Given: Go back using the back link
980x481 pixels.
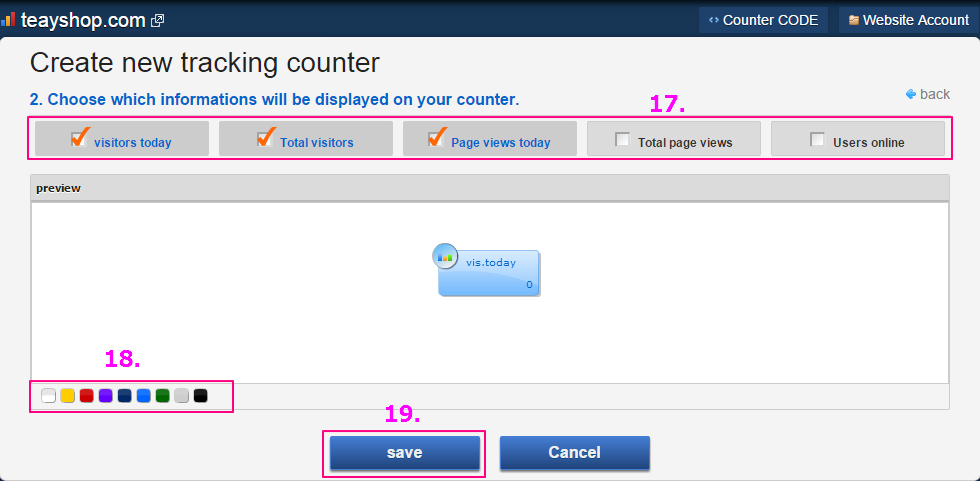Looking at the screenshot, I should (928, 94).
